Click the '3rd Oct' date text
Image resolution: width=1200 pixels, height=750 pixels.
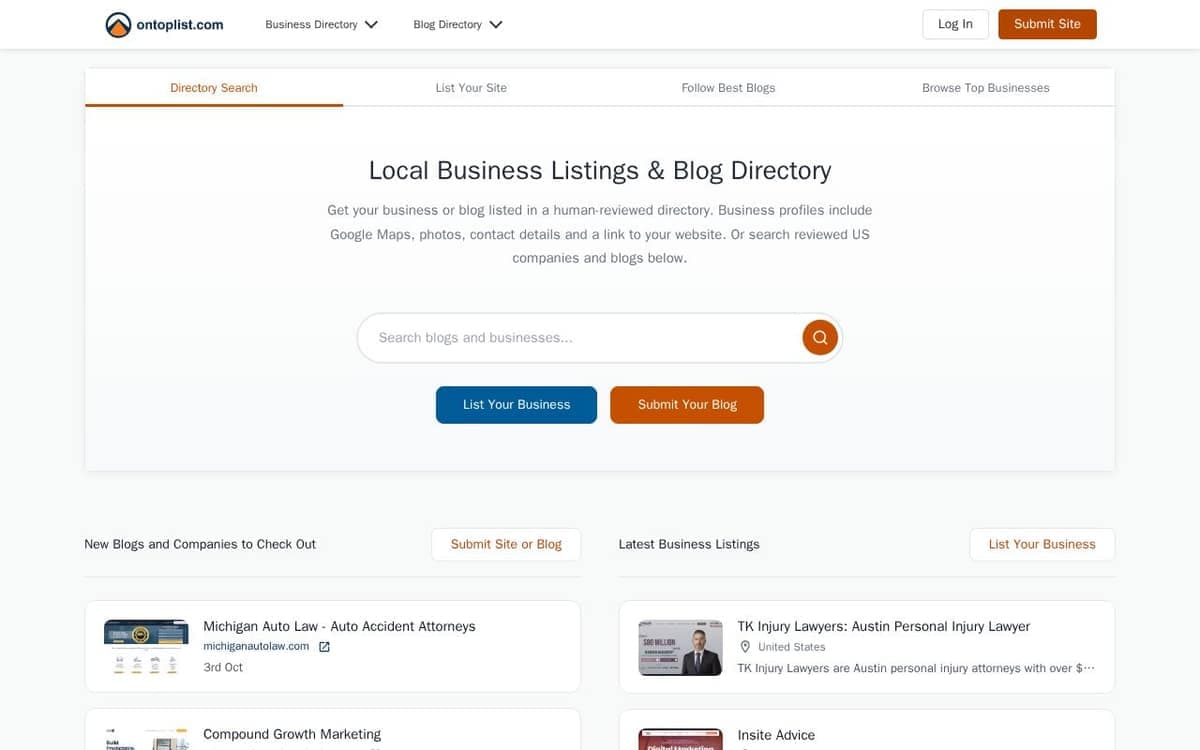point(223,667)
